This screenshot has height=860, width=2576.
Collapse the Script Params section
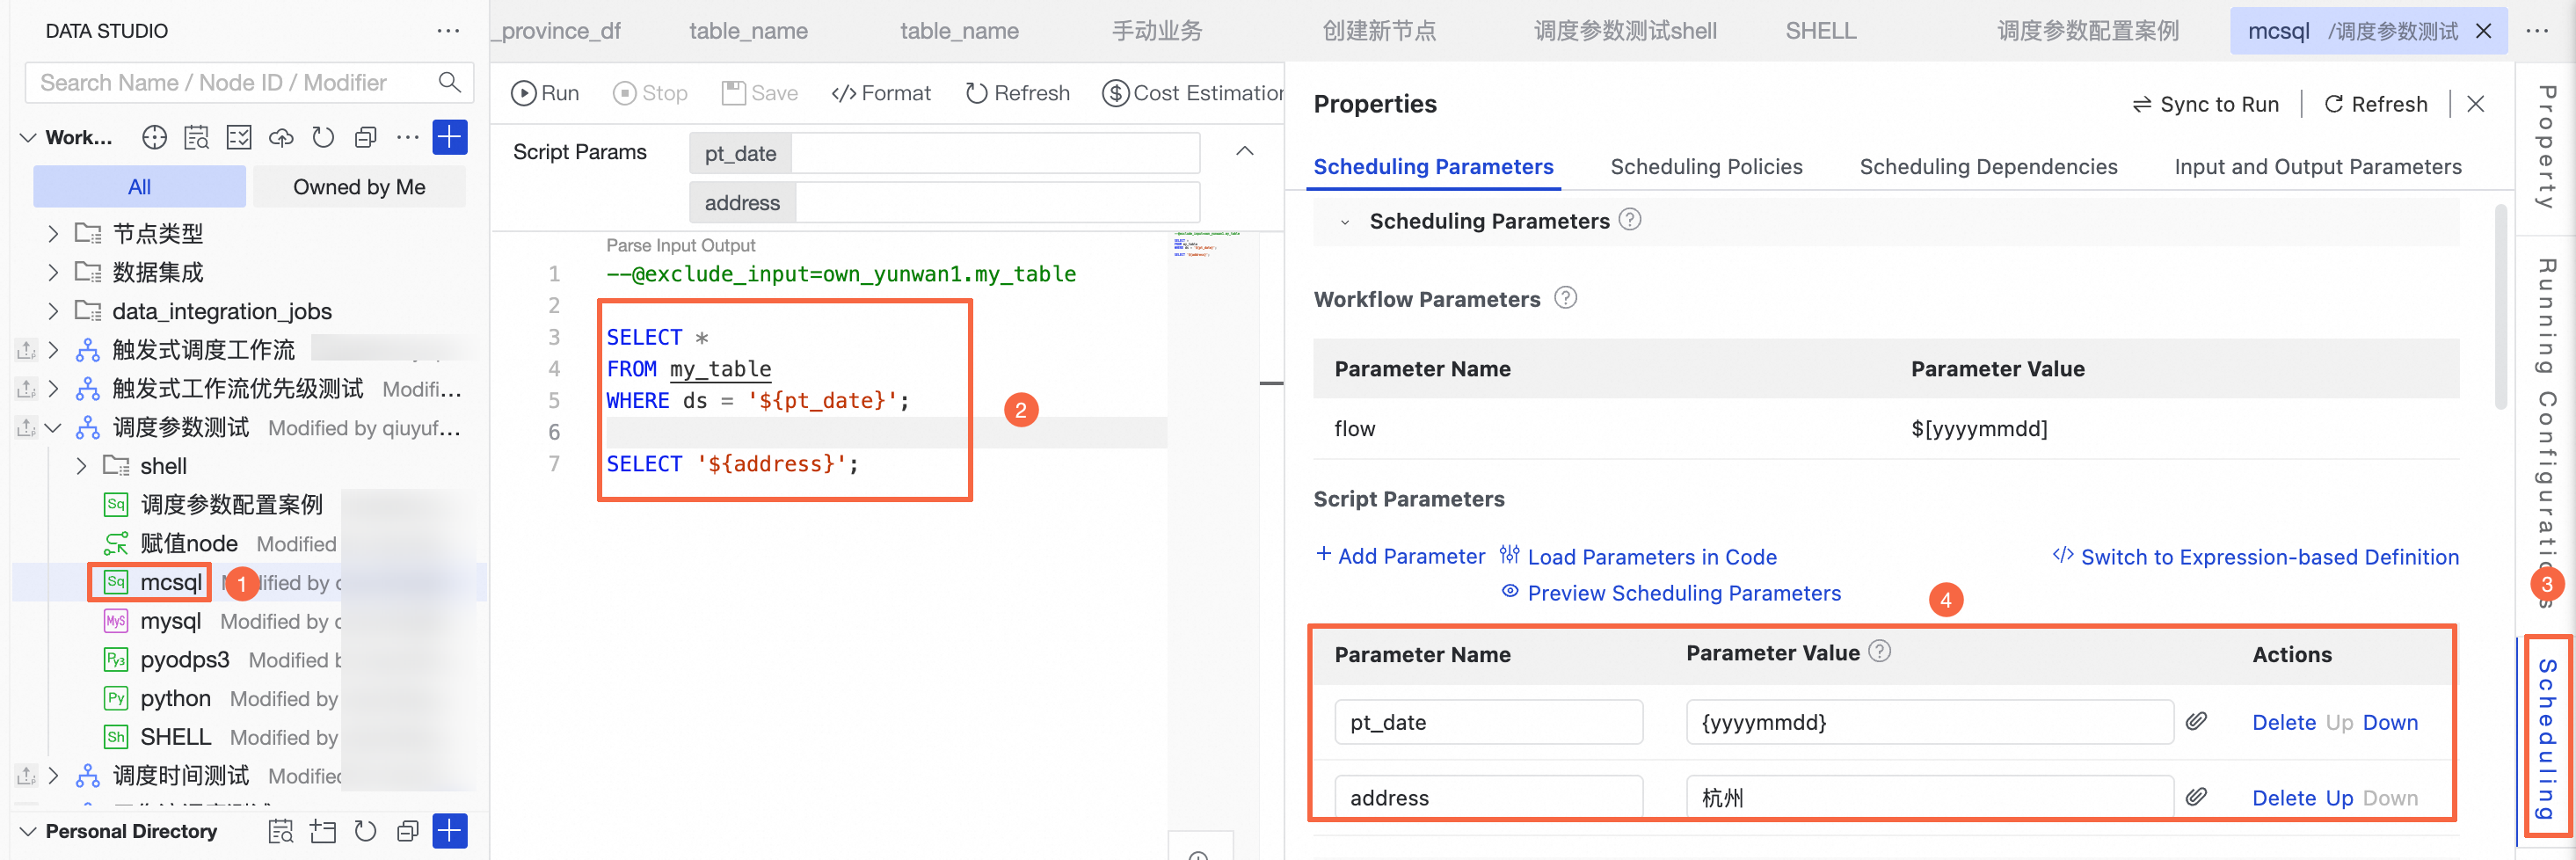(x=1245, y=151)
